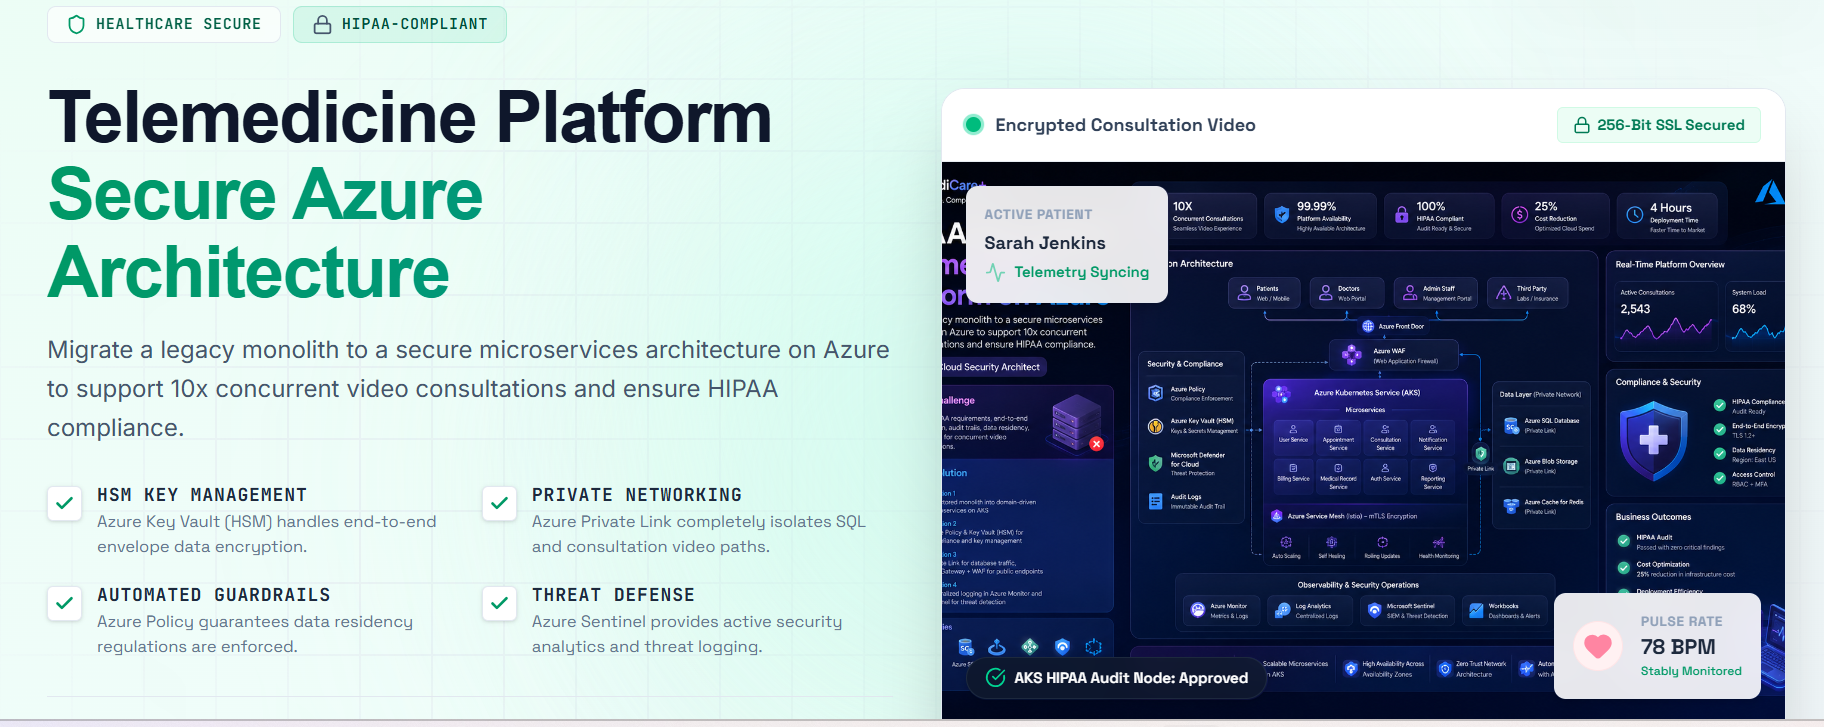Click the PRIVATE NETWORKING feature title
The height and width of the screenshot is (727, 1824).
(x=637, y=495)
